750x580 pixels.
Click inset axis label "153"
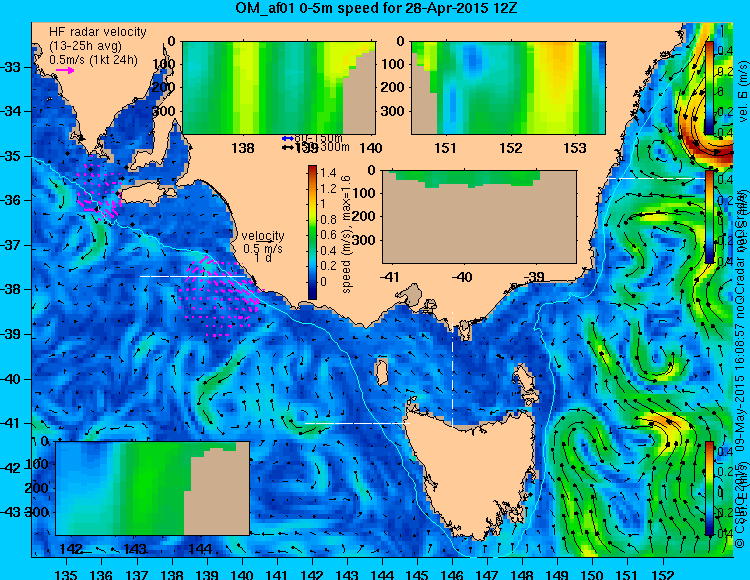pos(575,148)
